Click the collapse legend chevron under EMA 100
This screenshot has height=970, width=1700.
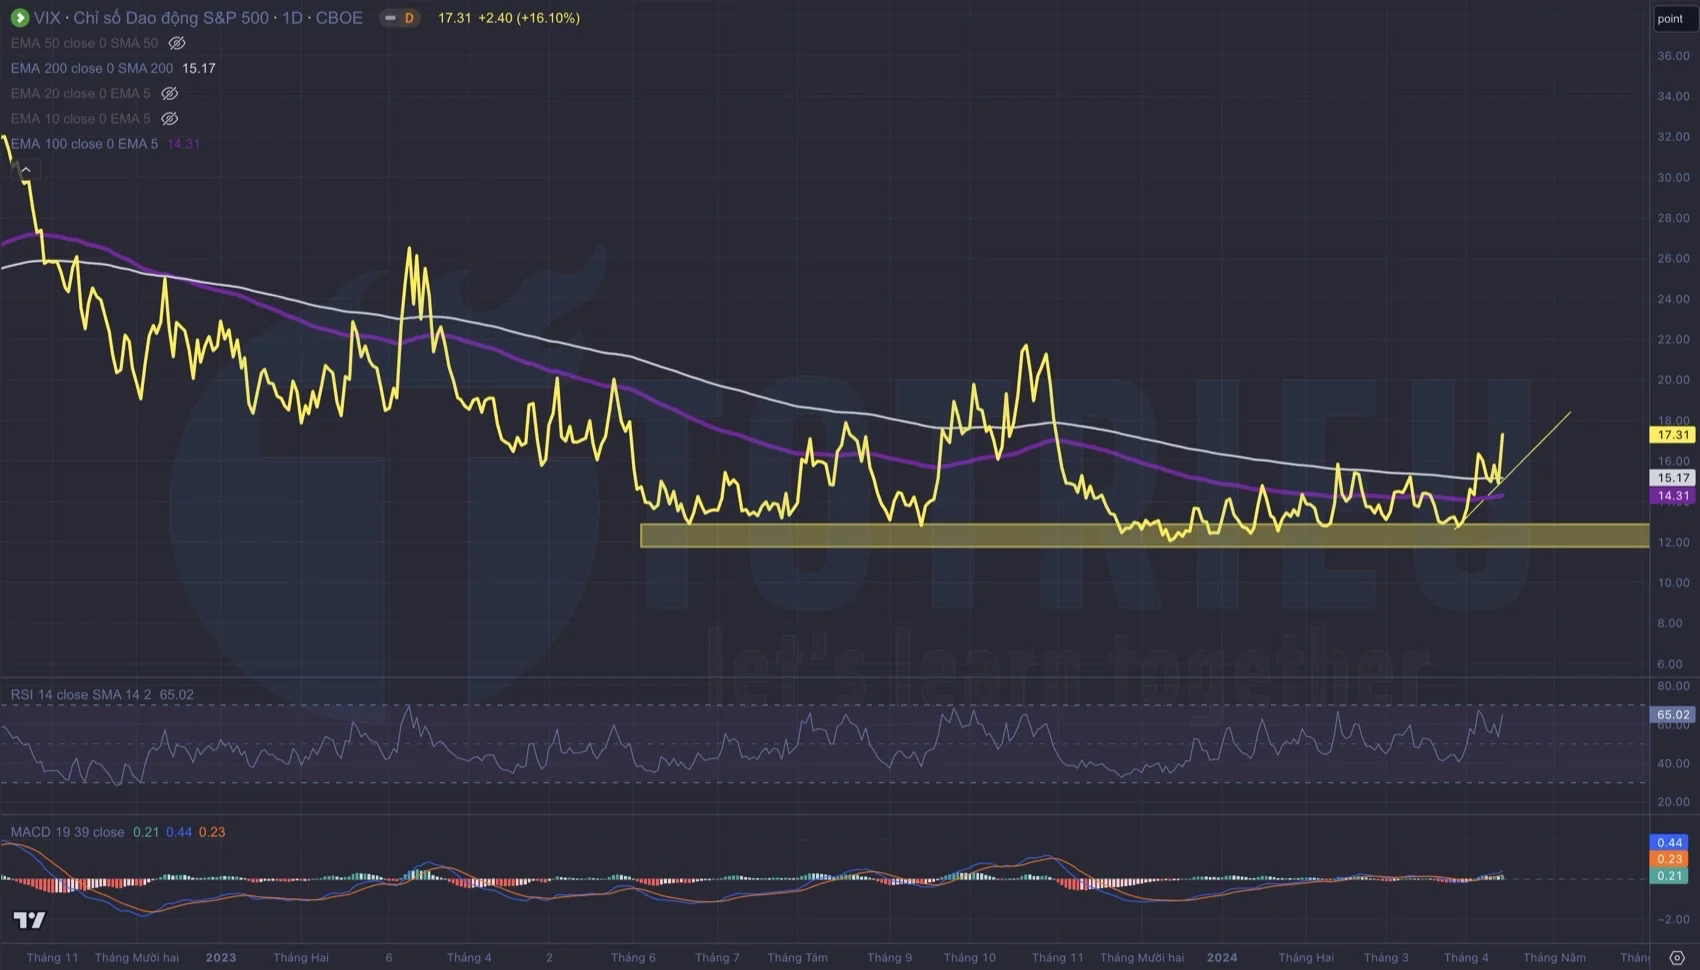26,171
